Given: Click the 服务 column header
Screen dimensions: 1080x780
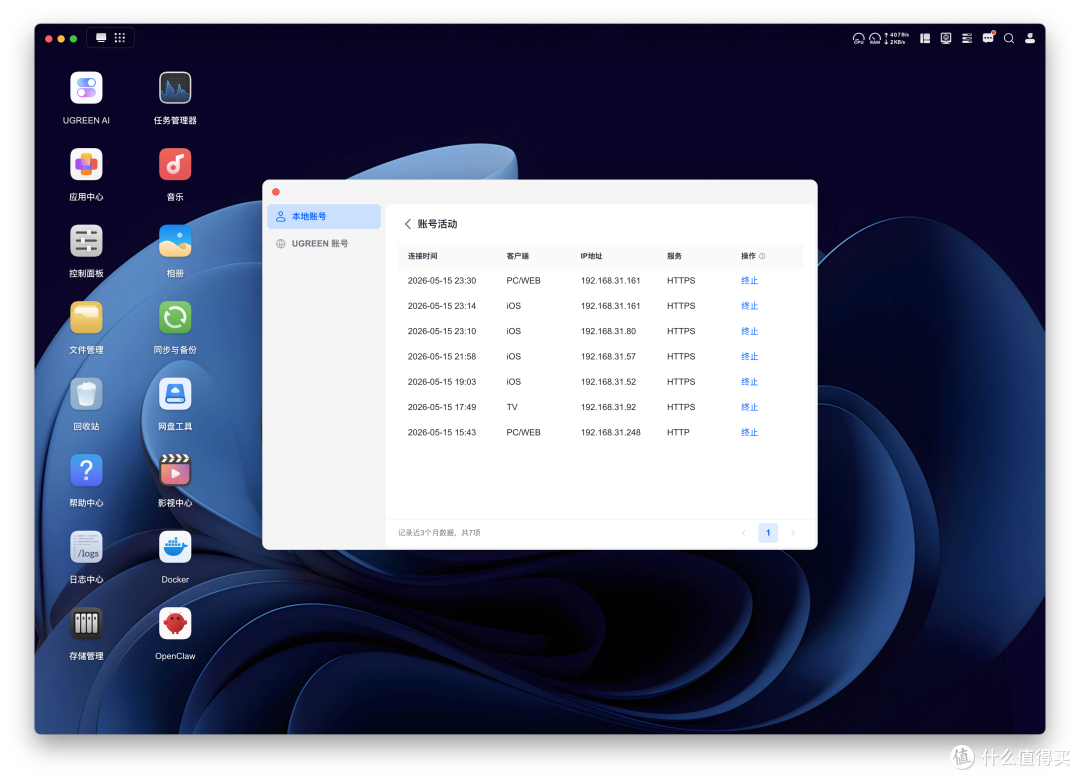Looking at the screenshot, I should [674, 256].
